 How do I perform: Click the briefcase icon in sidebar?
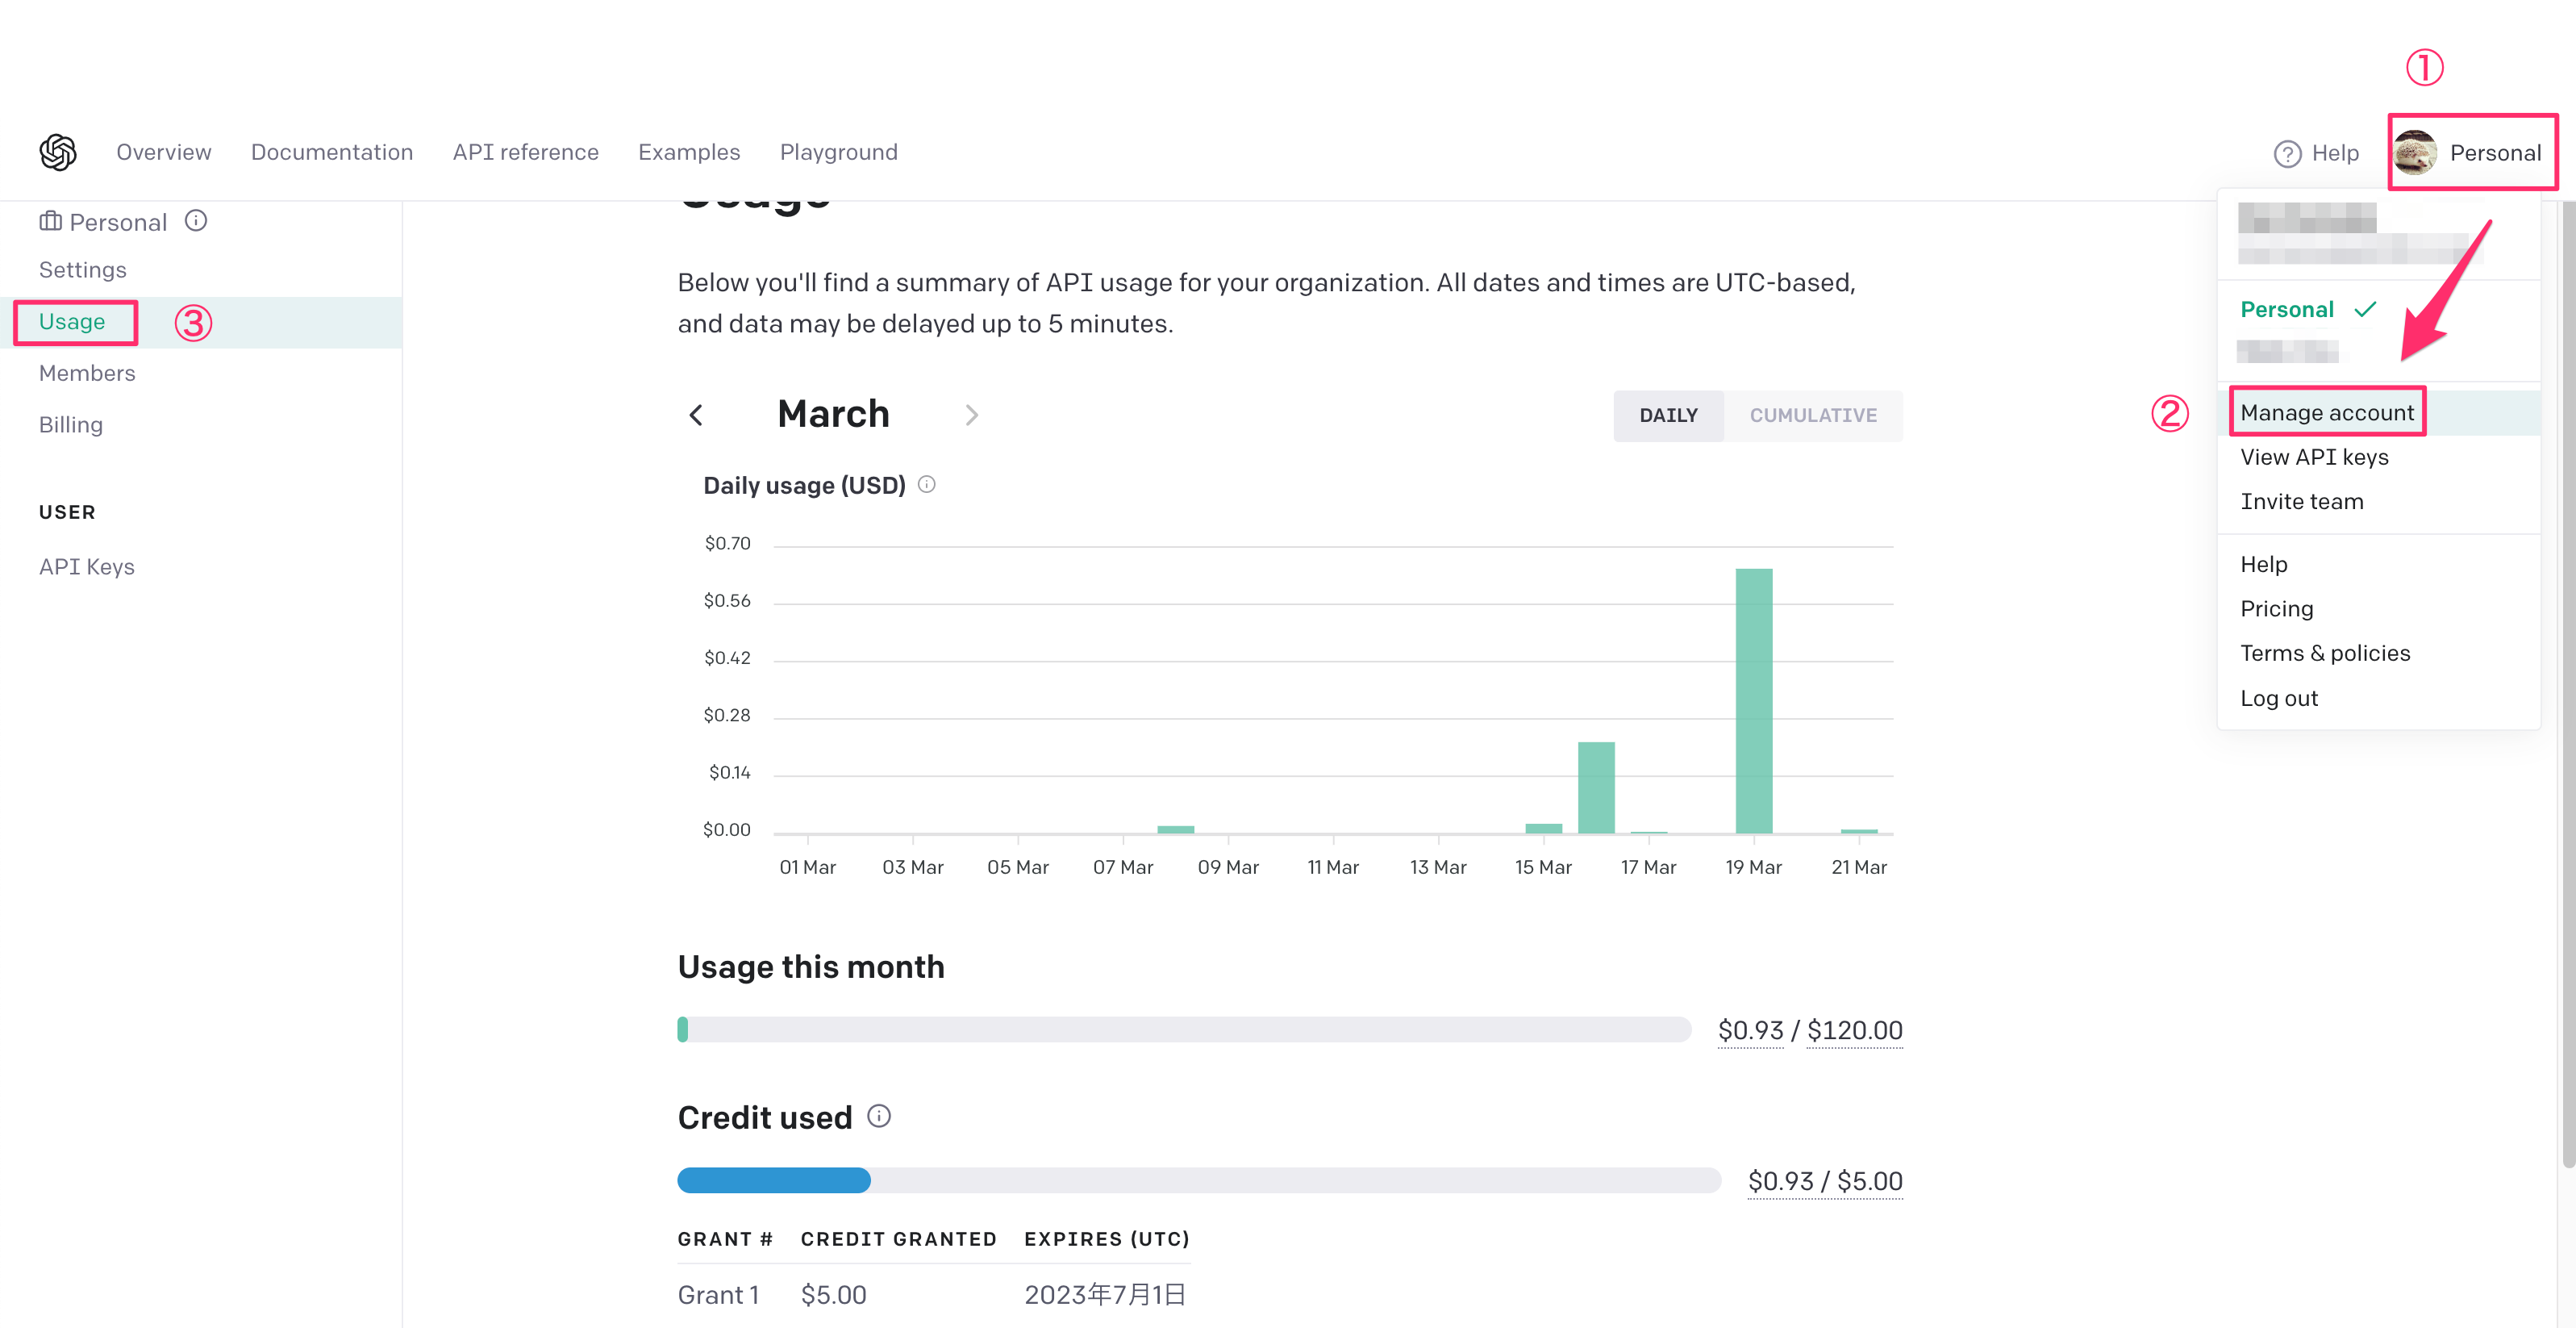click(x=50, y=221)
